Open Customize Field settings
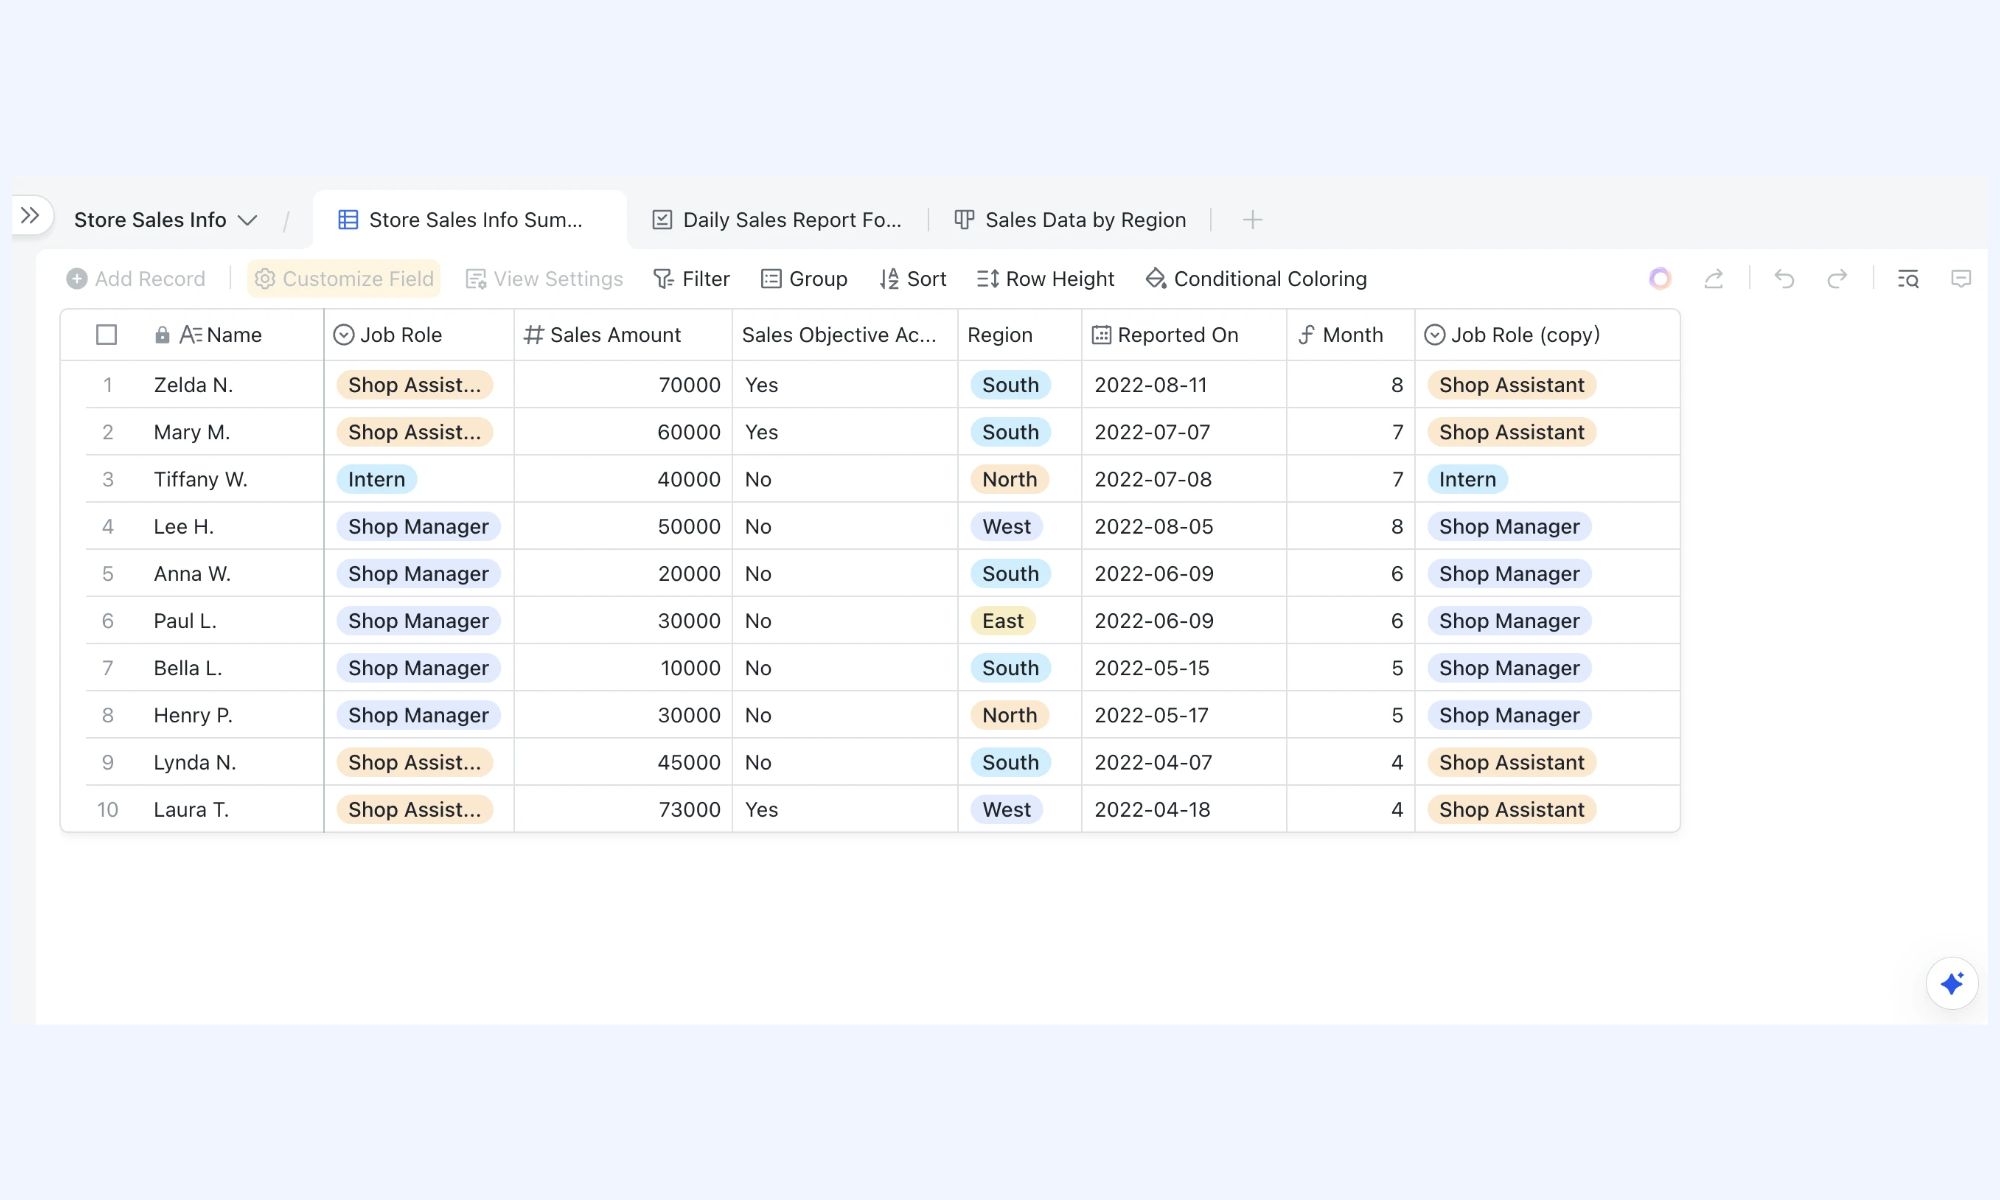 pos(345,279)
